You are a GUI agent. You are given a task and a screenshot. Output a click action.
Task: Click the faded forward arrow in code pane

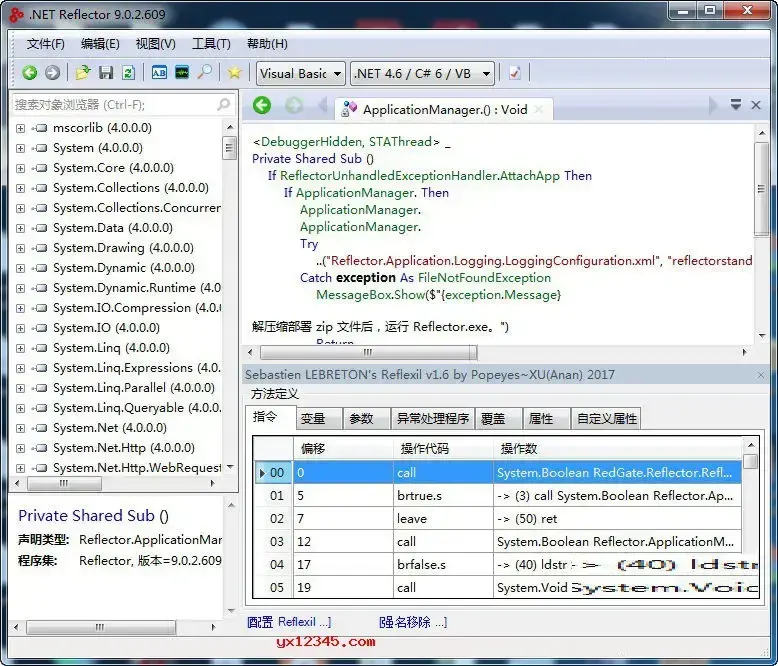(x=294, y=105)
